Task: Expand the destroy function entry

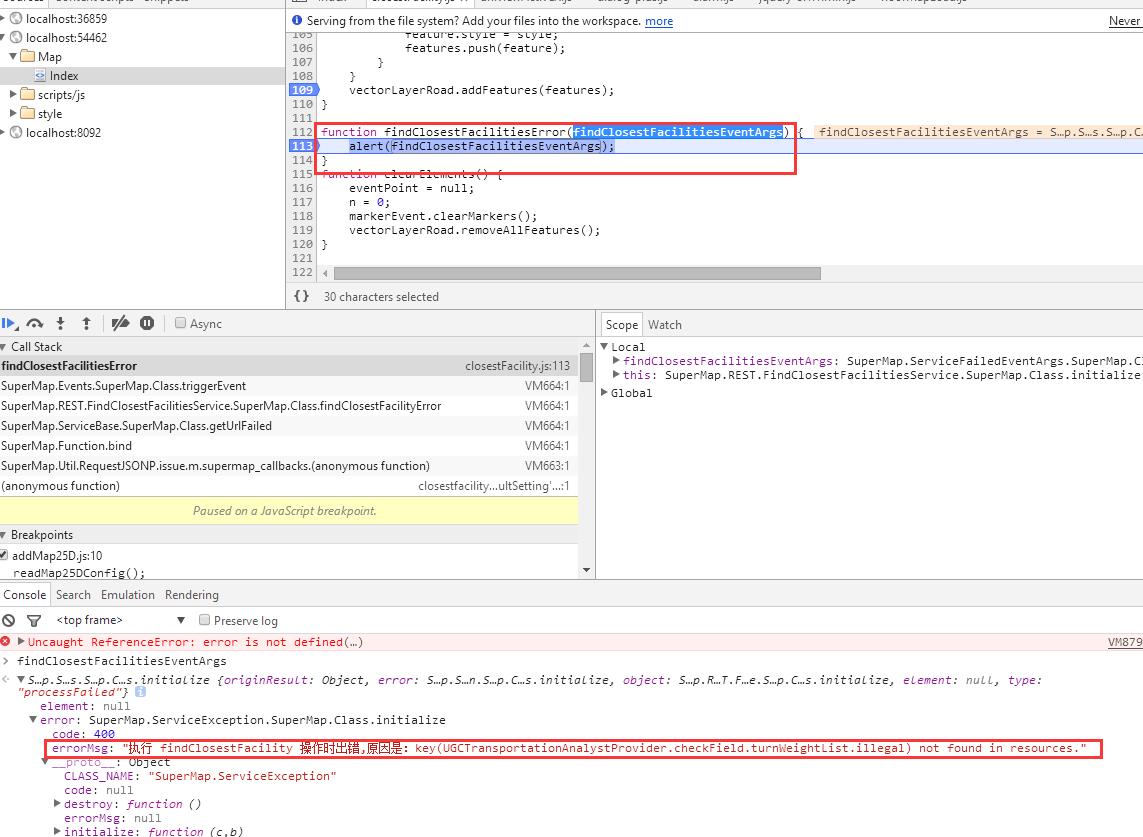Action: (58, 803)
